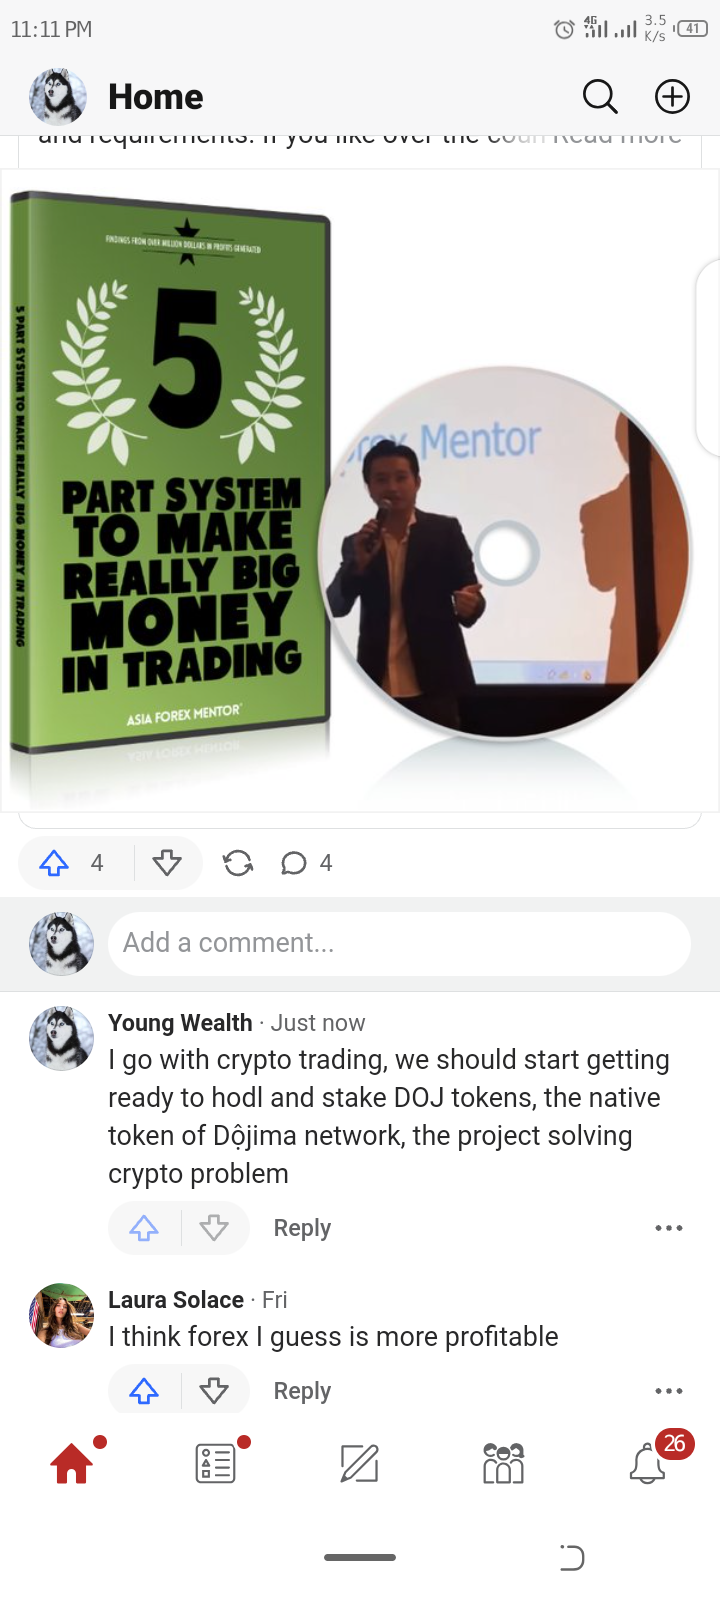Go to the Home tab icon
Screen dimensions: 720x1600
click(x=72, y=1464)
